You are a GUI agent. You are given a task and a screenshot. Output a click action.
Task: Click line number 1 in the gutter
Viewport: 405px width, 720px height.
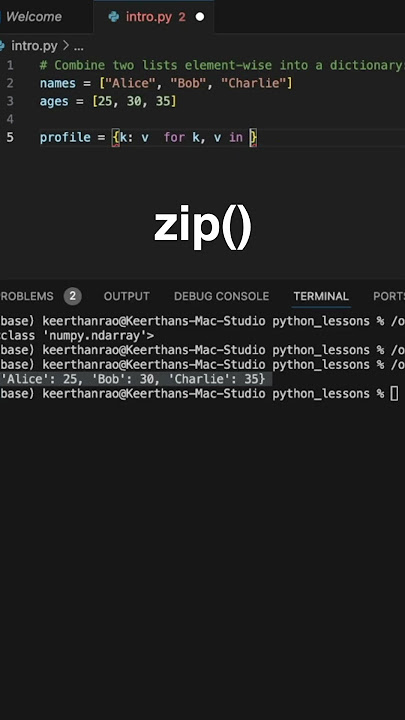click(10, 65)
